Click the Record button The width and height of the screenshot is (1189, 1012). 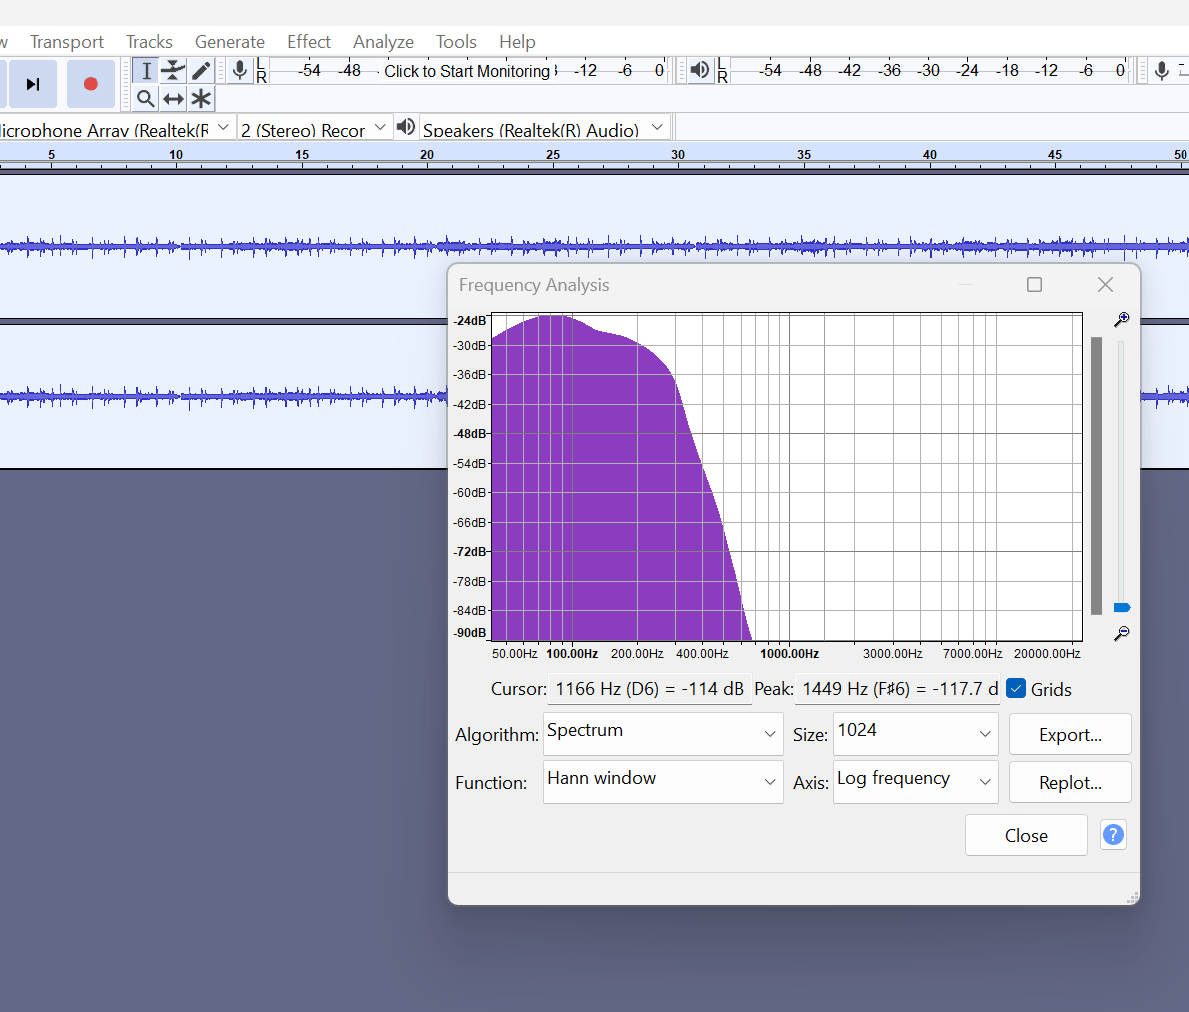pos(91,84)
